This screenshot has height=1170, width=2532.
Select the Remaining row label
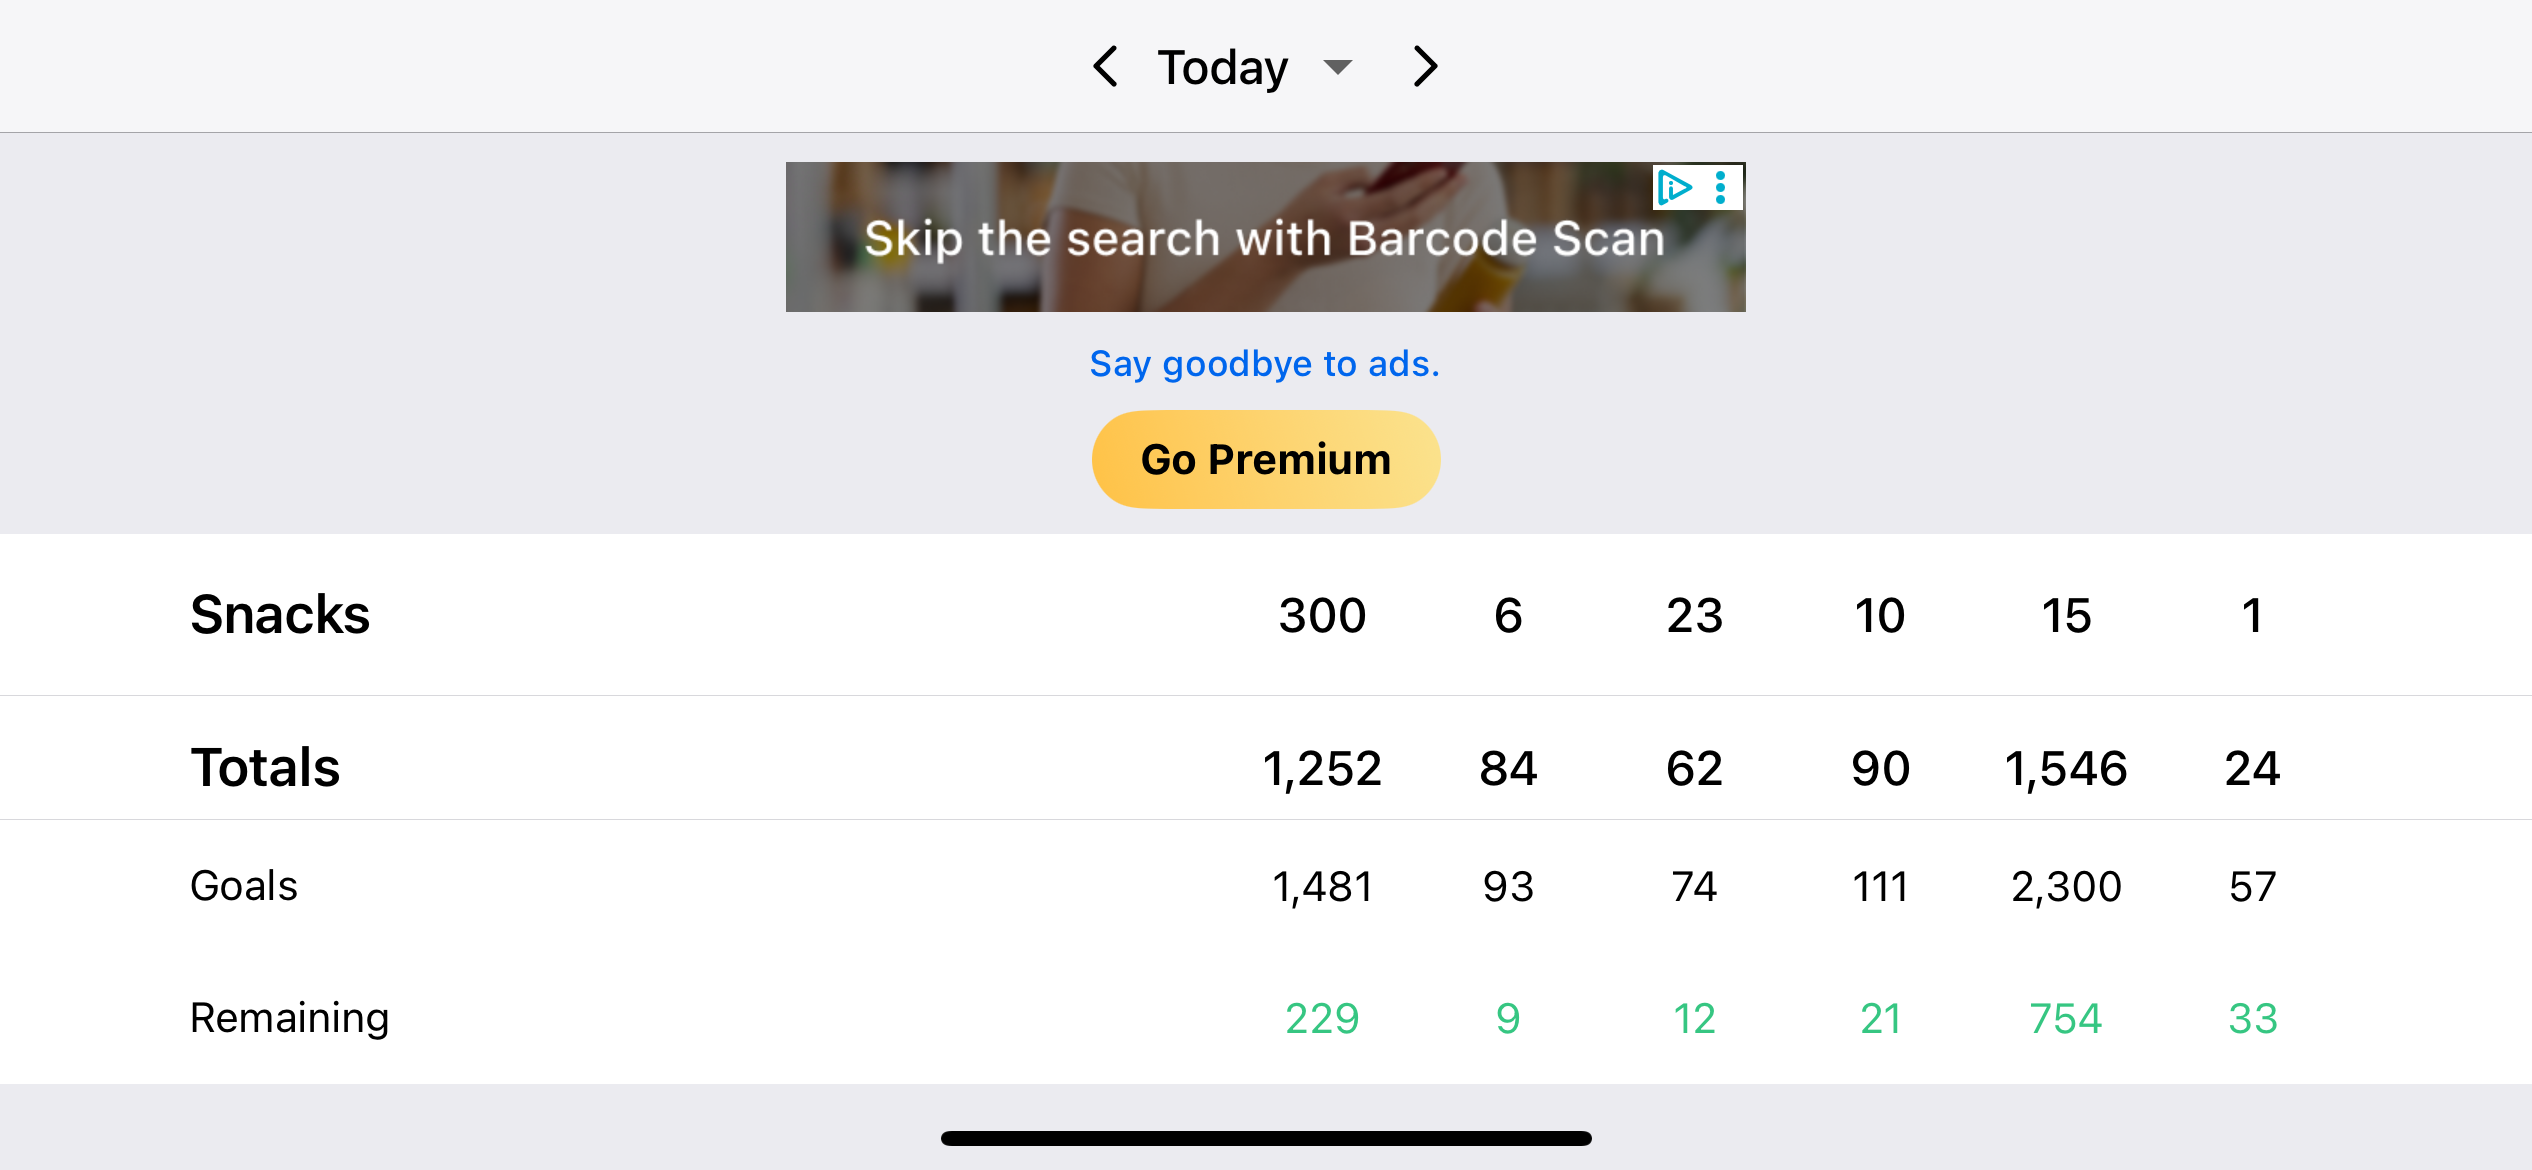coord(289,1019)
